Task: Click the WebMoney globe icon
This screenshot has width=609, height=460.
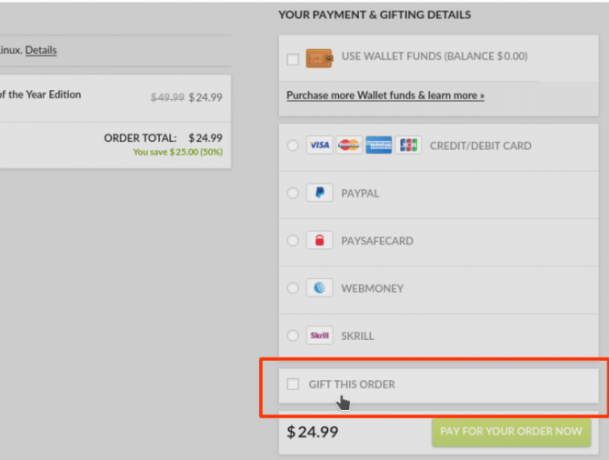Action: pyautogui.click(x=319, y=288)
